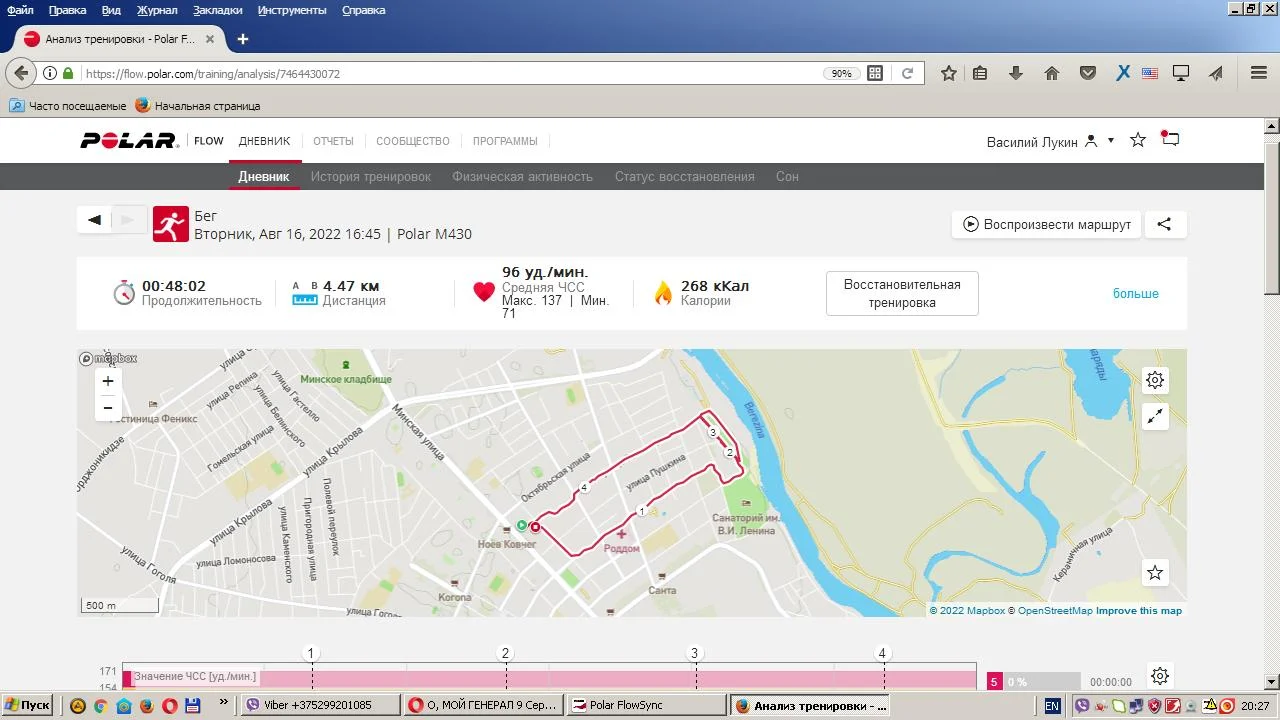Image resolution: width=1280 pixels, height=720 pixels.
Task: Zoom out on the map
Action: click(x=108, y=408)
